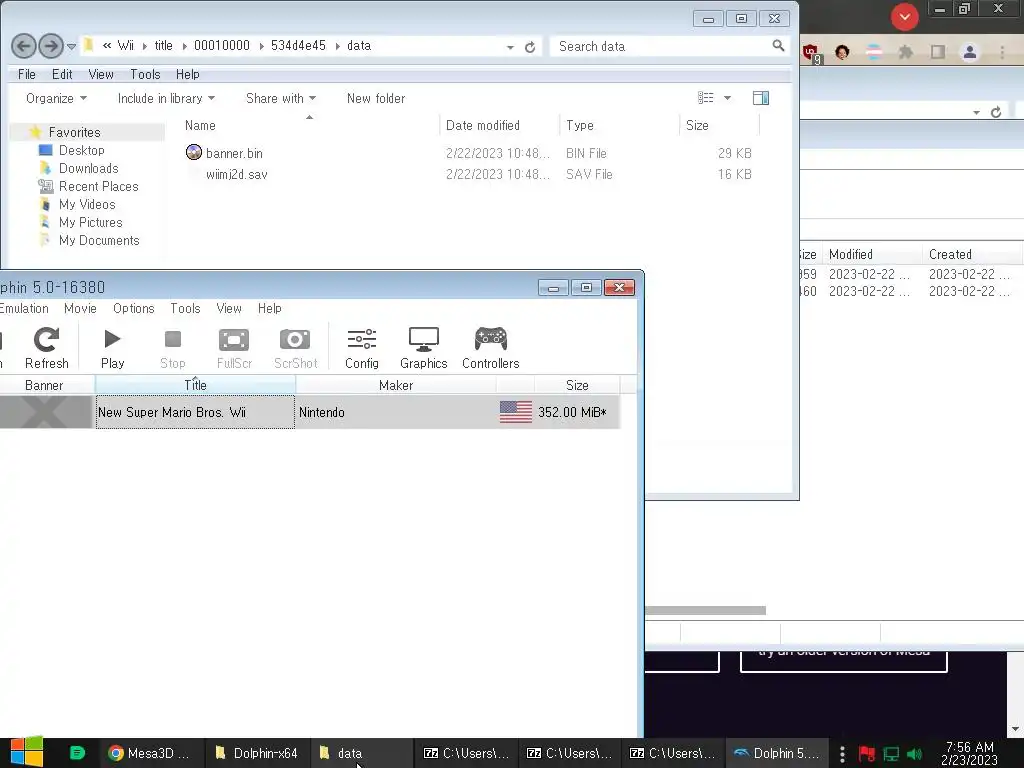Click the 00010000 breadcrumb in address bar
Screen dimensions: 1024x768
point(222,46)
